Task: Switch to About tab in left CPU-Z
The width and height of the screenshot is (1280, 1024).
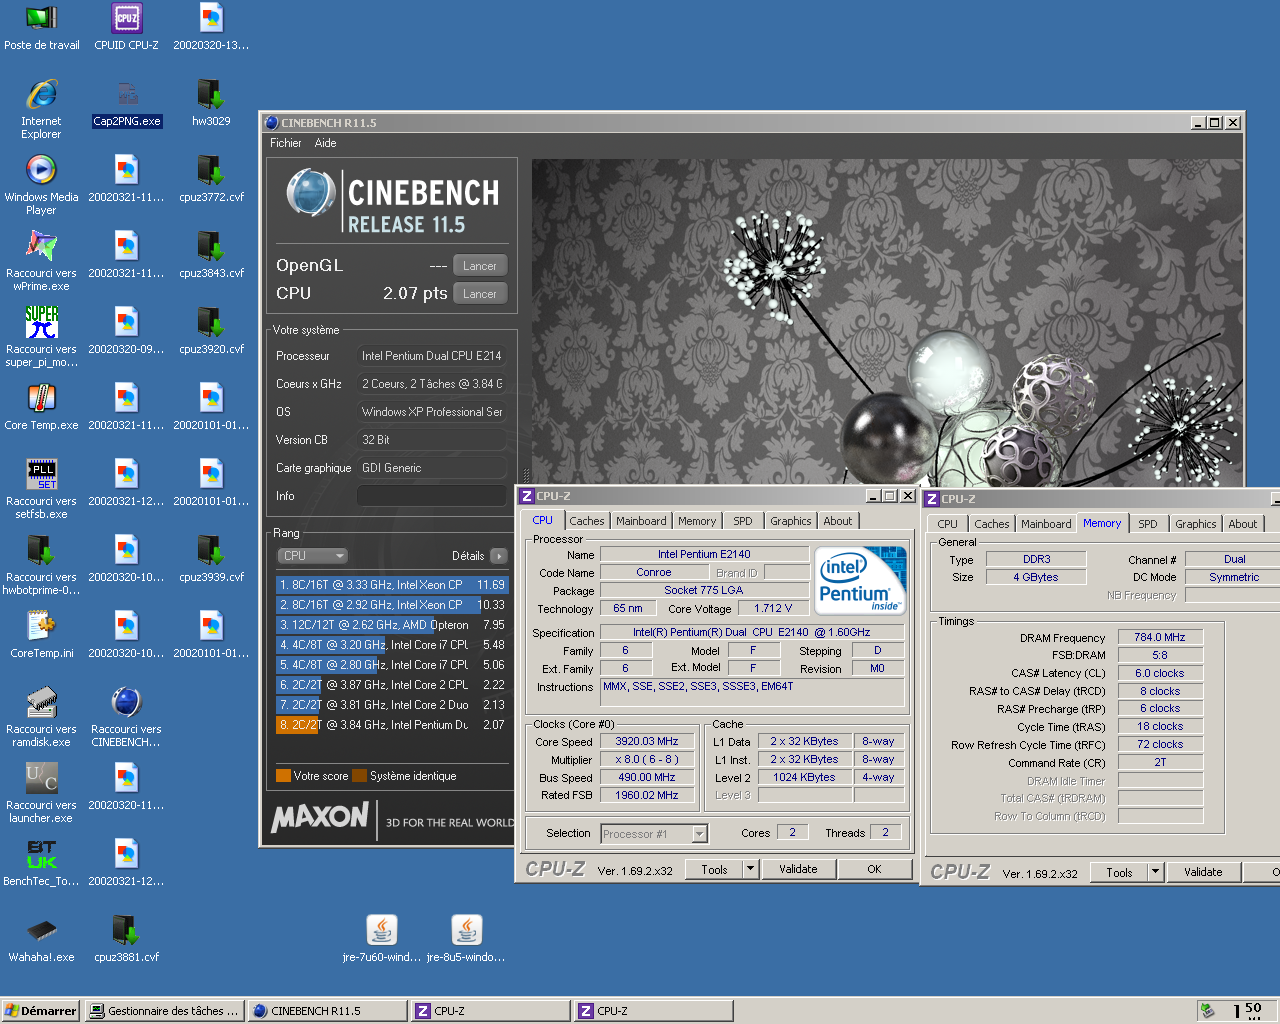Action: click(x=838, y=521)
